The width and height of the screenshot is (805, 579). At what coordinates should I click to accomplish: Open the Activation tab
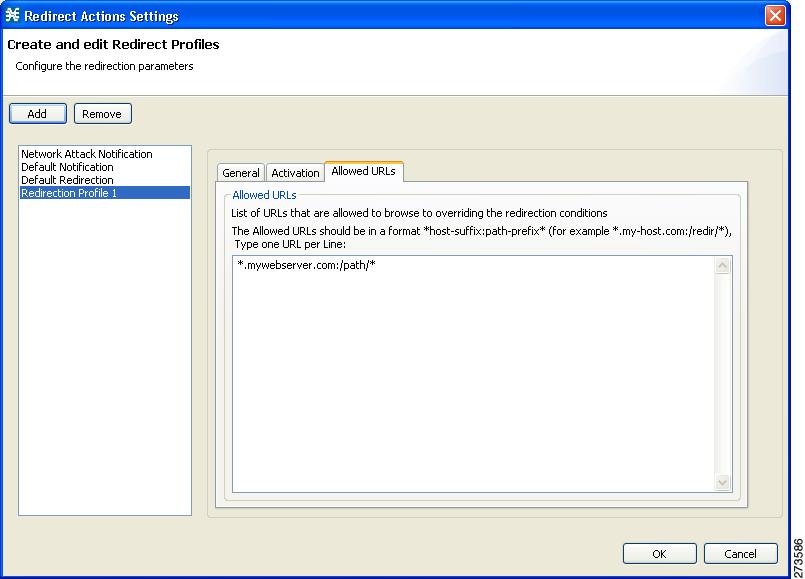295,173
